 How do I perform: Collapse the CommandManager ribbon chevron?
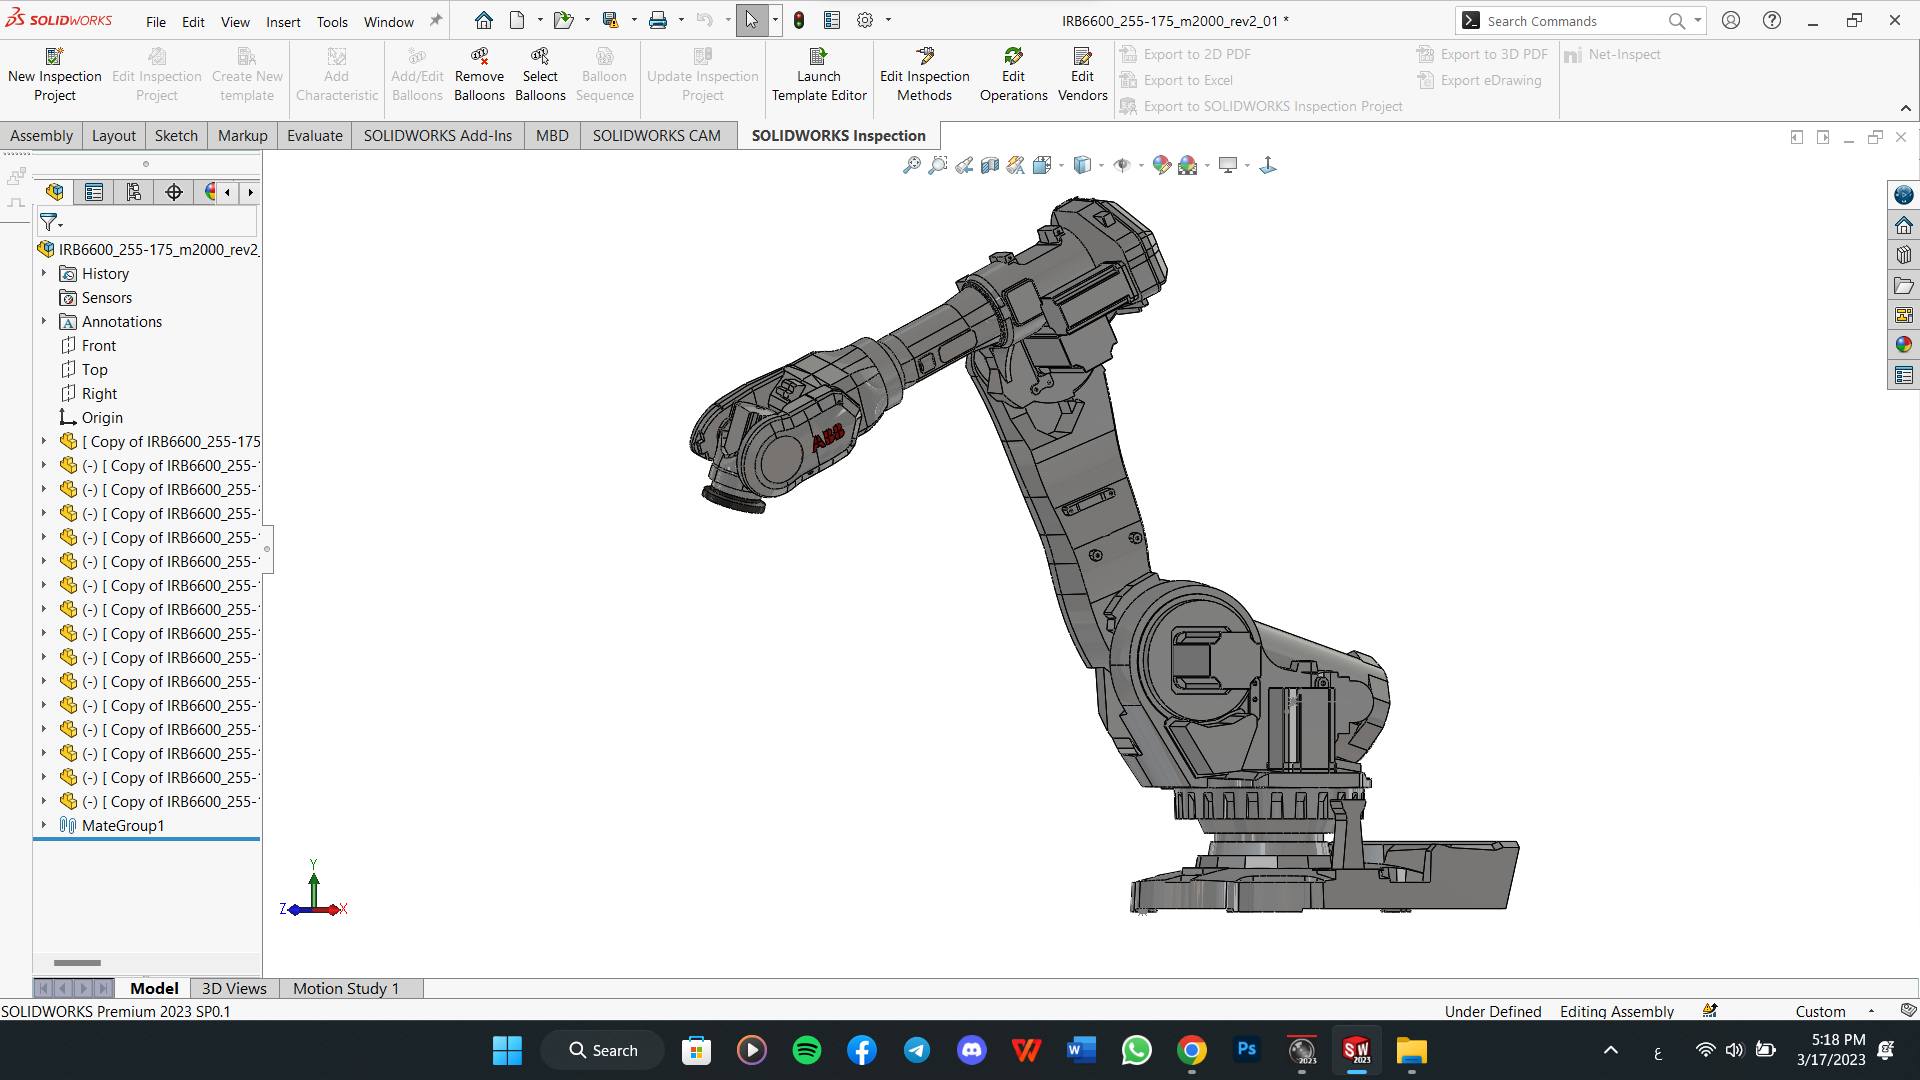click(x=1906, y=108)
